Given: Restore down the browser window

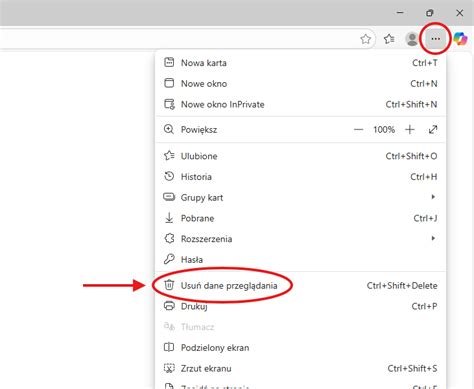Looking at the screenshot, I should (430, 13).
